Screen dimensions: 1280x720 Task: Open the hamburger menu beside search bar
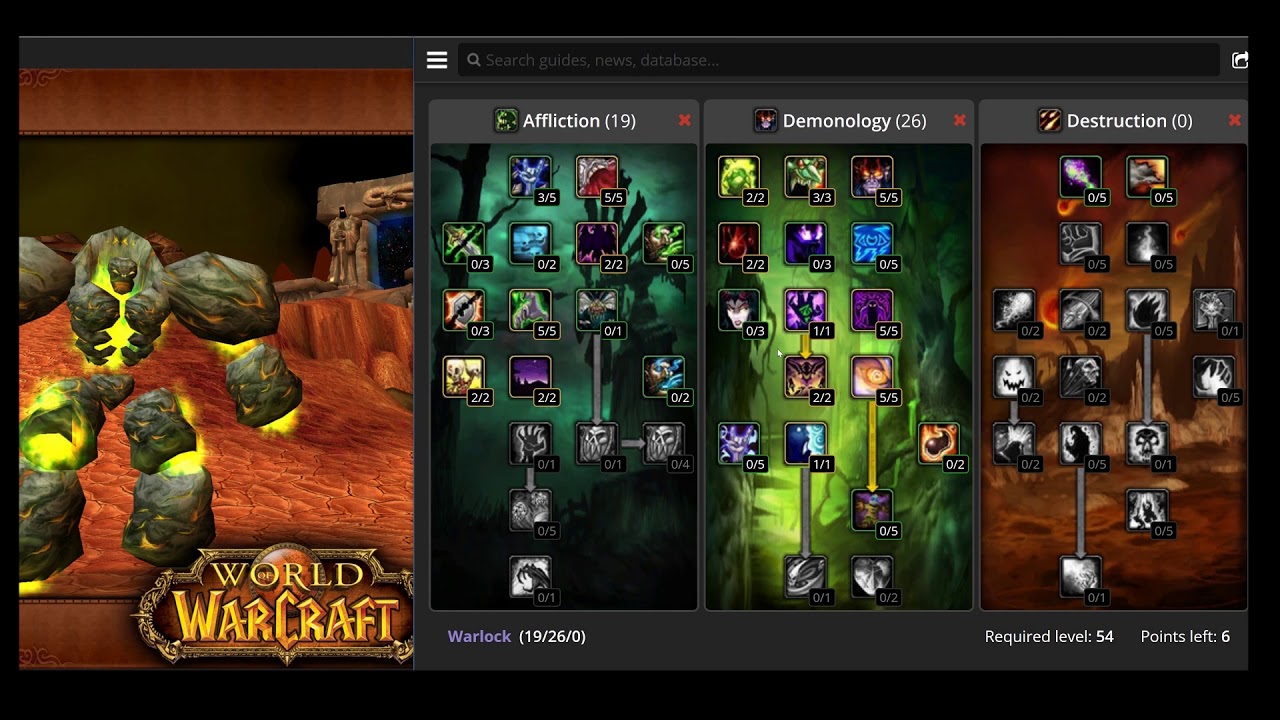tap(437, 60)
